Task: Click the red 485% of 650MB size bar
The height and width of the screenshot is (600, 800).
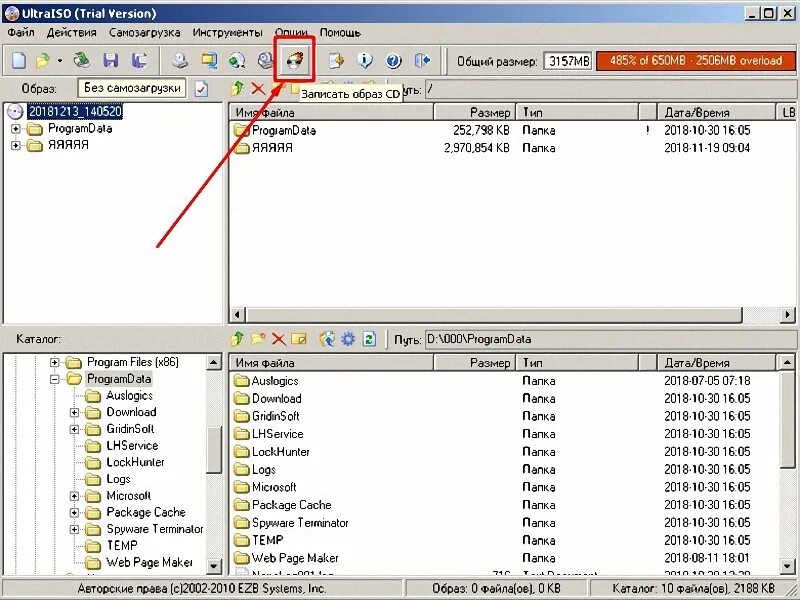Action: [x=696, y=61]
